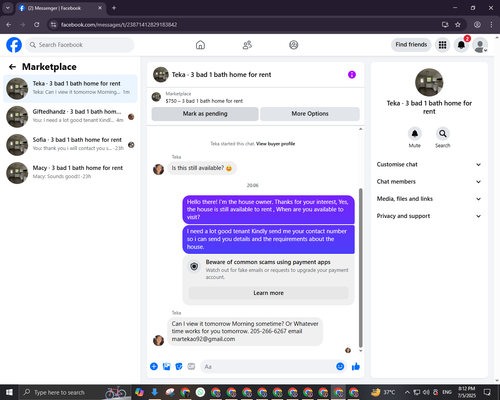Screen dimensions: 500x400
Task: Open WhatsApp from the taskbar
Action: [201, 392]
